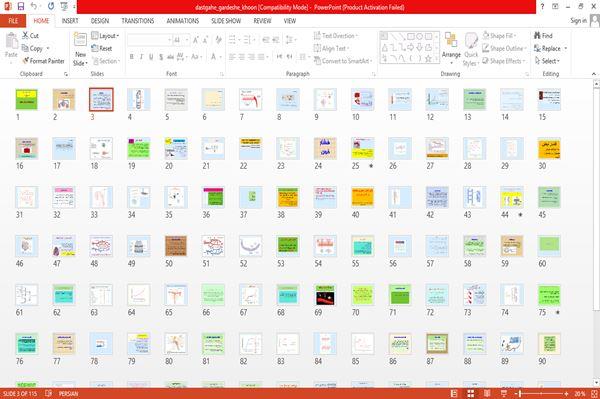Open the Quick Styles gallery
The width and height of the screenshot is (600, 399).
click(x=471, y=49)
